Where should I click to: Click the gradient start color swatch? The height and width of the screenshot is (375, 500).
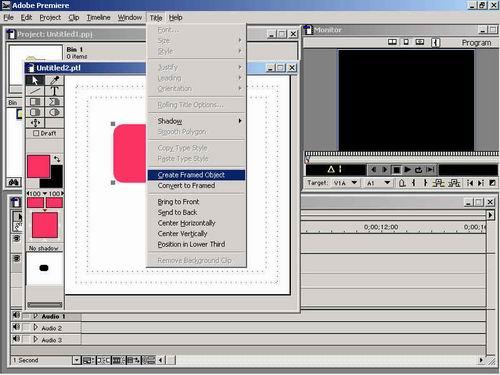pos(35,202)
